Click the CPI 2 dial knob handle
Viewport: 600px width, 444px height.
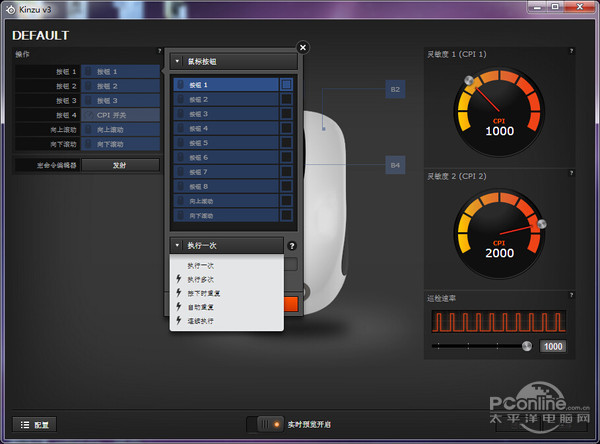[x=542, y=224]
